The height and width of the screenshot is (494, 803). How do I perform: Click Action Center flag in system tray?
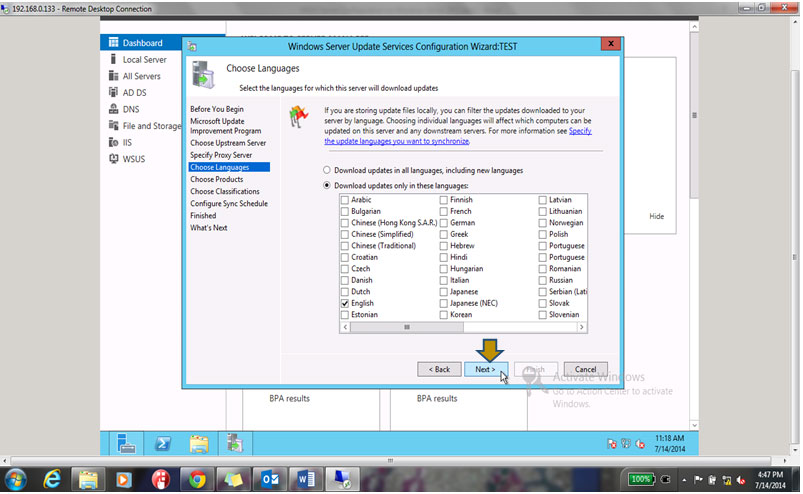698,480
